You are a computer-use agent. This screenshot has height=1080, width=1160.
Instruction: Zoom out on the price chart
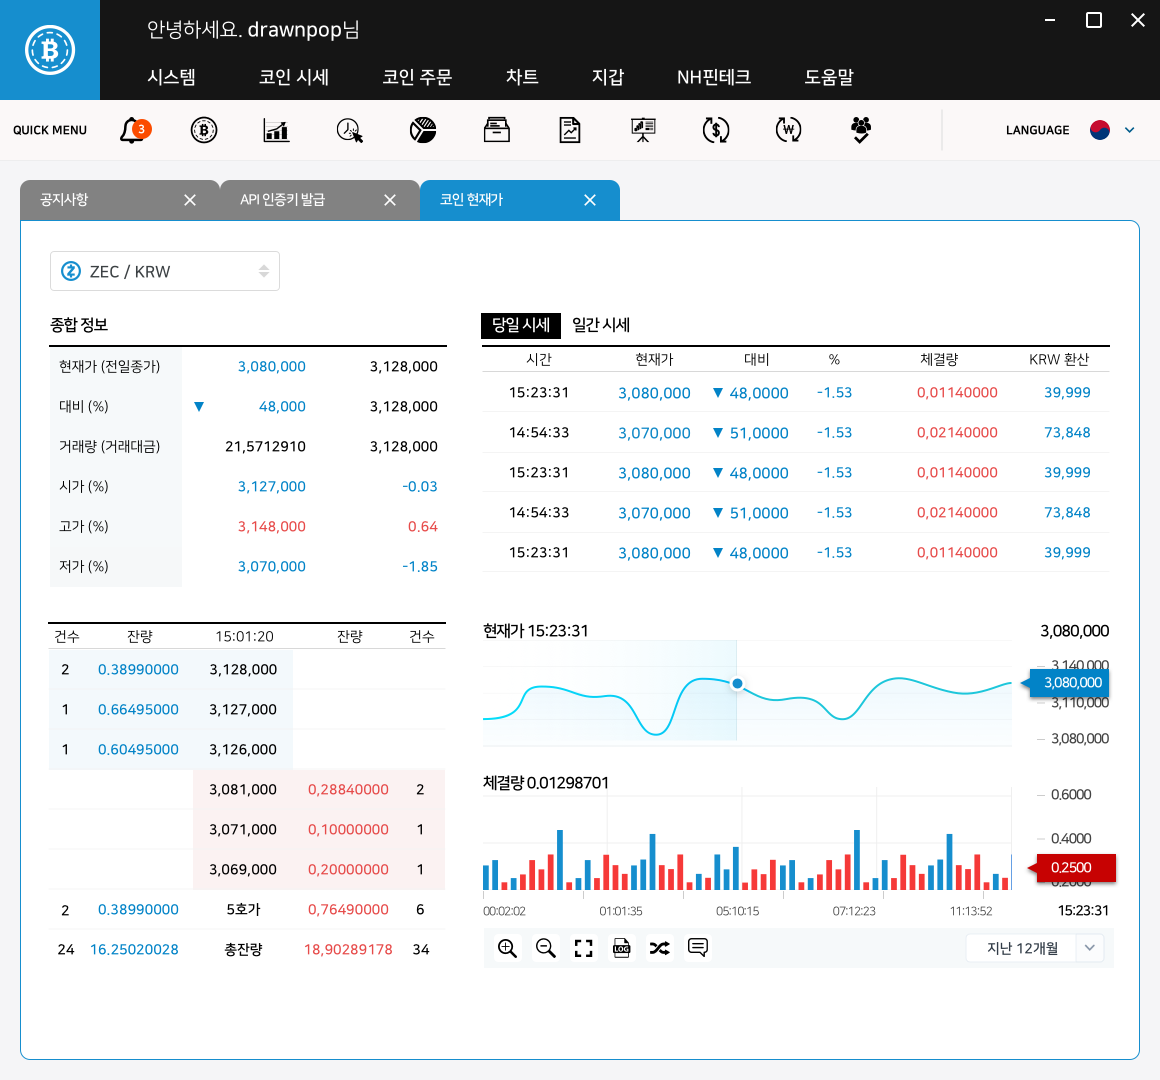tap(545, 948)
